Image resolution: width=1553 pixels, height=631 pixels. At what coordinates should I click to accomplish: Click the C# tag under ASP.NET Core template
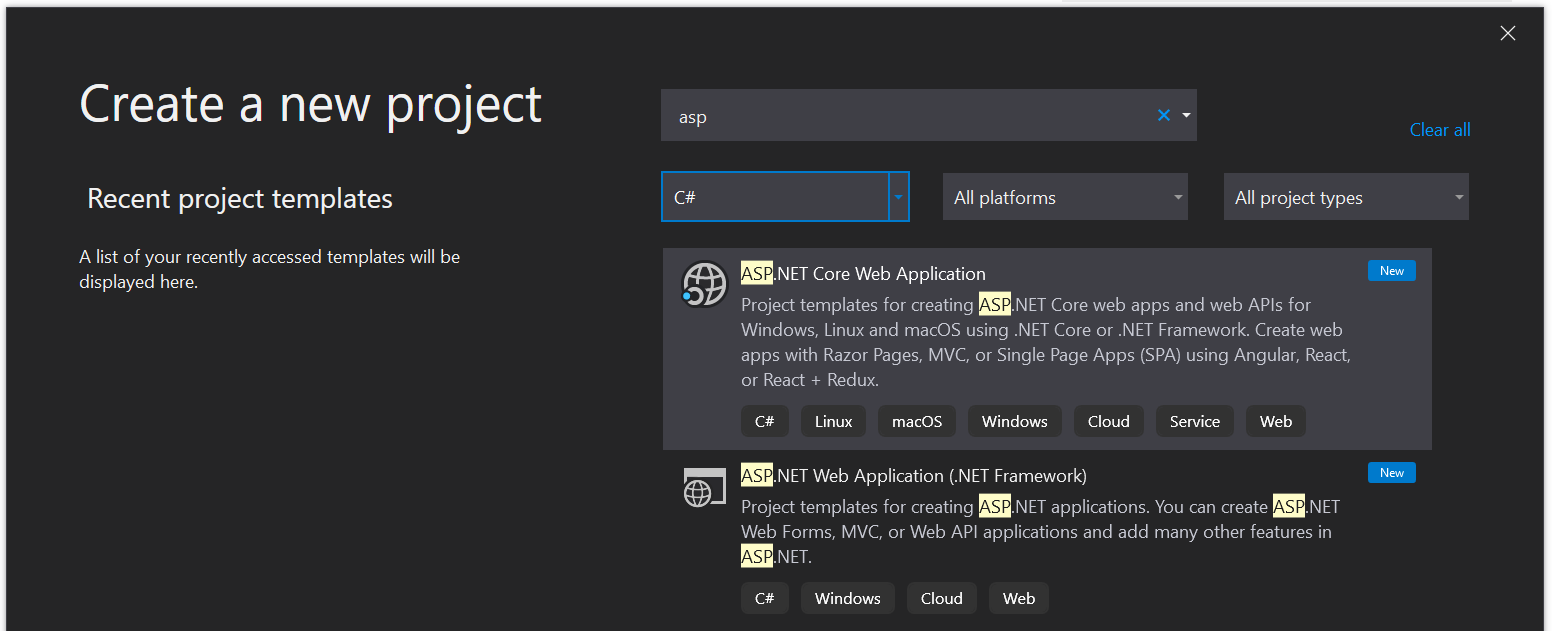765,421
